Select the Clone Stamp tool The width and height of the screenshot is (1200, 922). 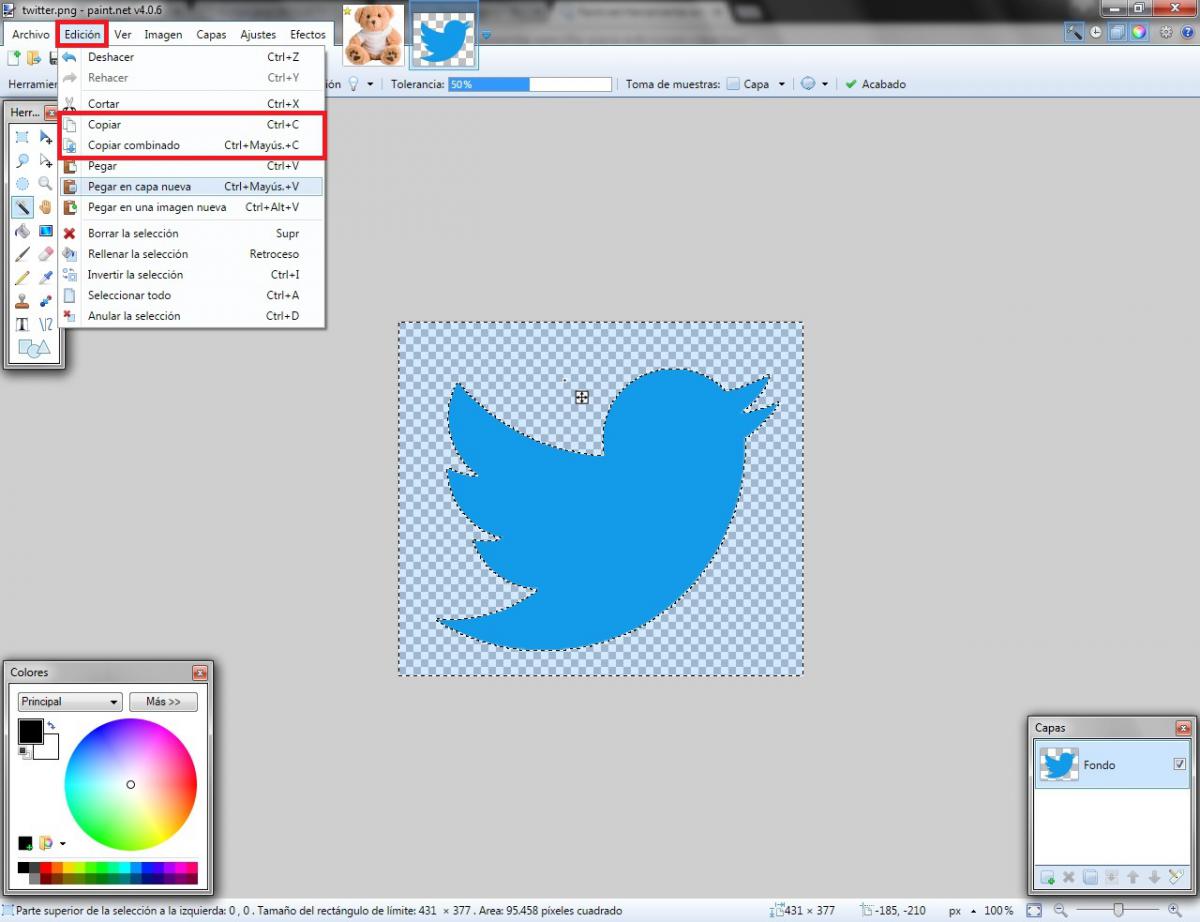(x=22, y=300)
